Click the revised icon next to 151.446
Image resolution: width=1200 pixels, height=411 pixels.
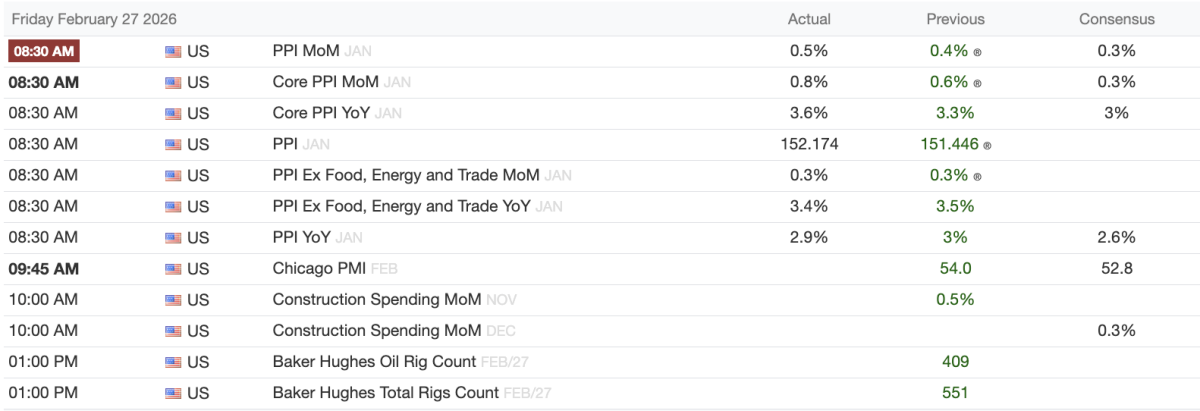(x=988, y=145)
